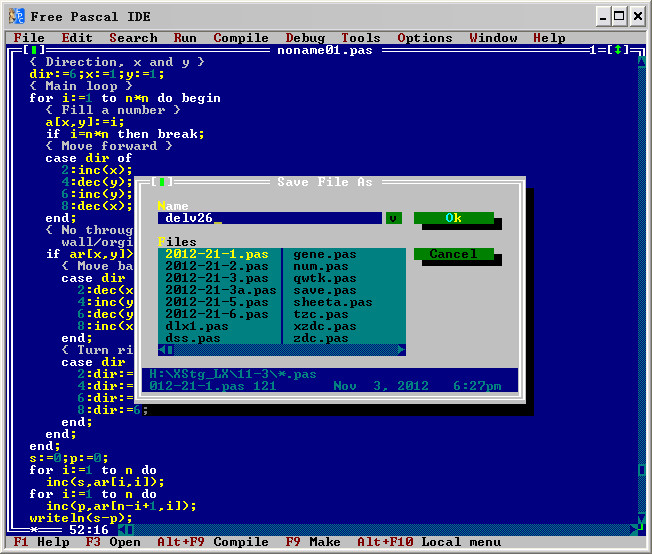This screenshot has height=554, width=652.
Task: Click the code line writeln(s-p);
Action: click(81, 518)
